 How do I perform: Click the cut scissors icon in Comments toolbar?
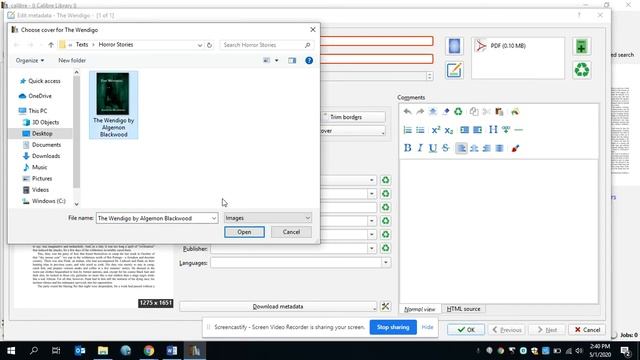click(x=486, y=111)
